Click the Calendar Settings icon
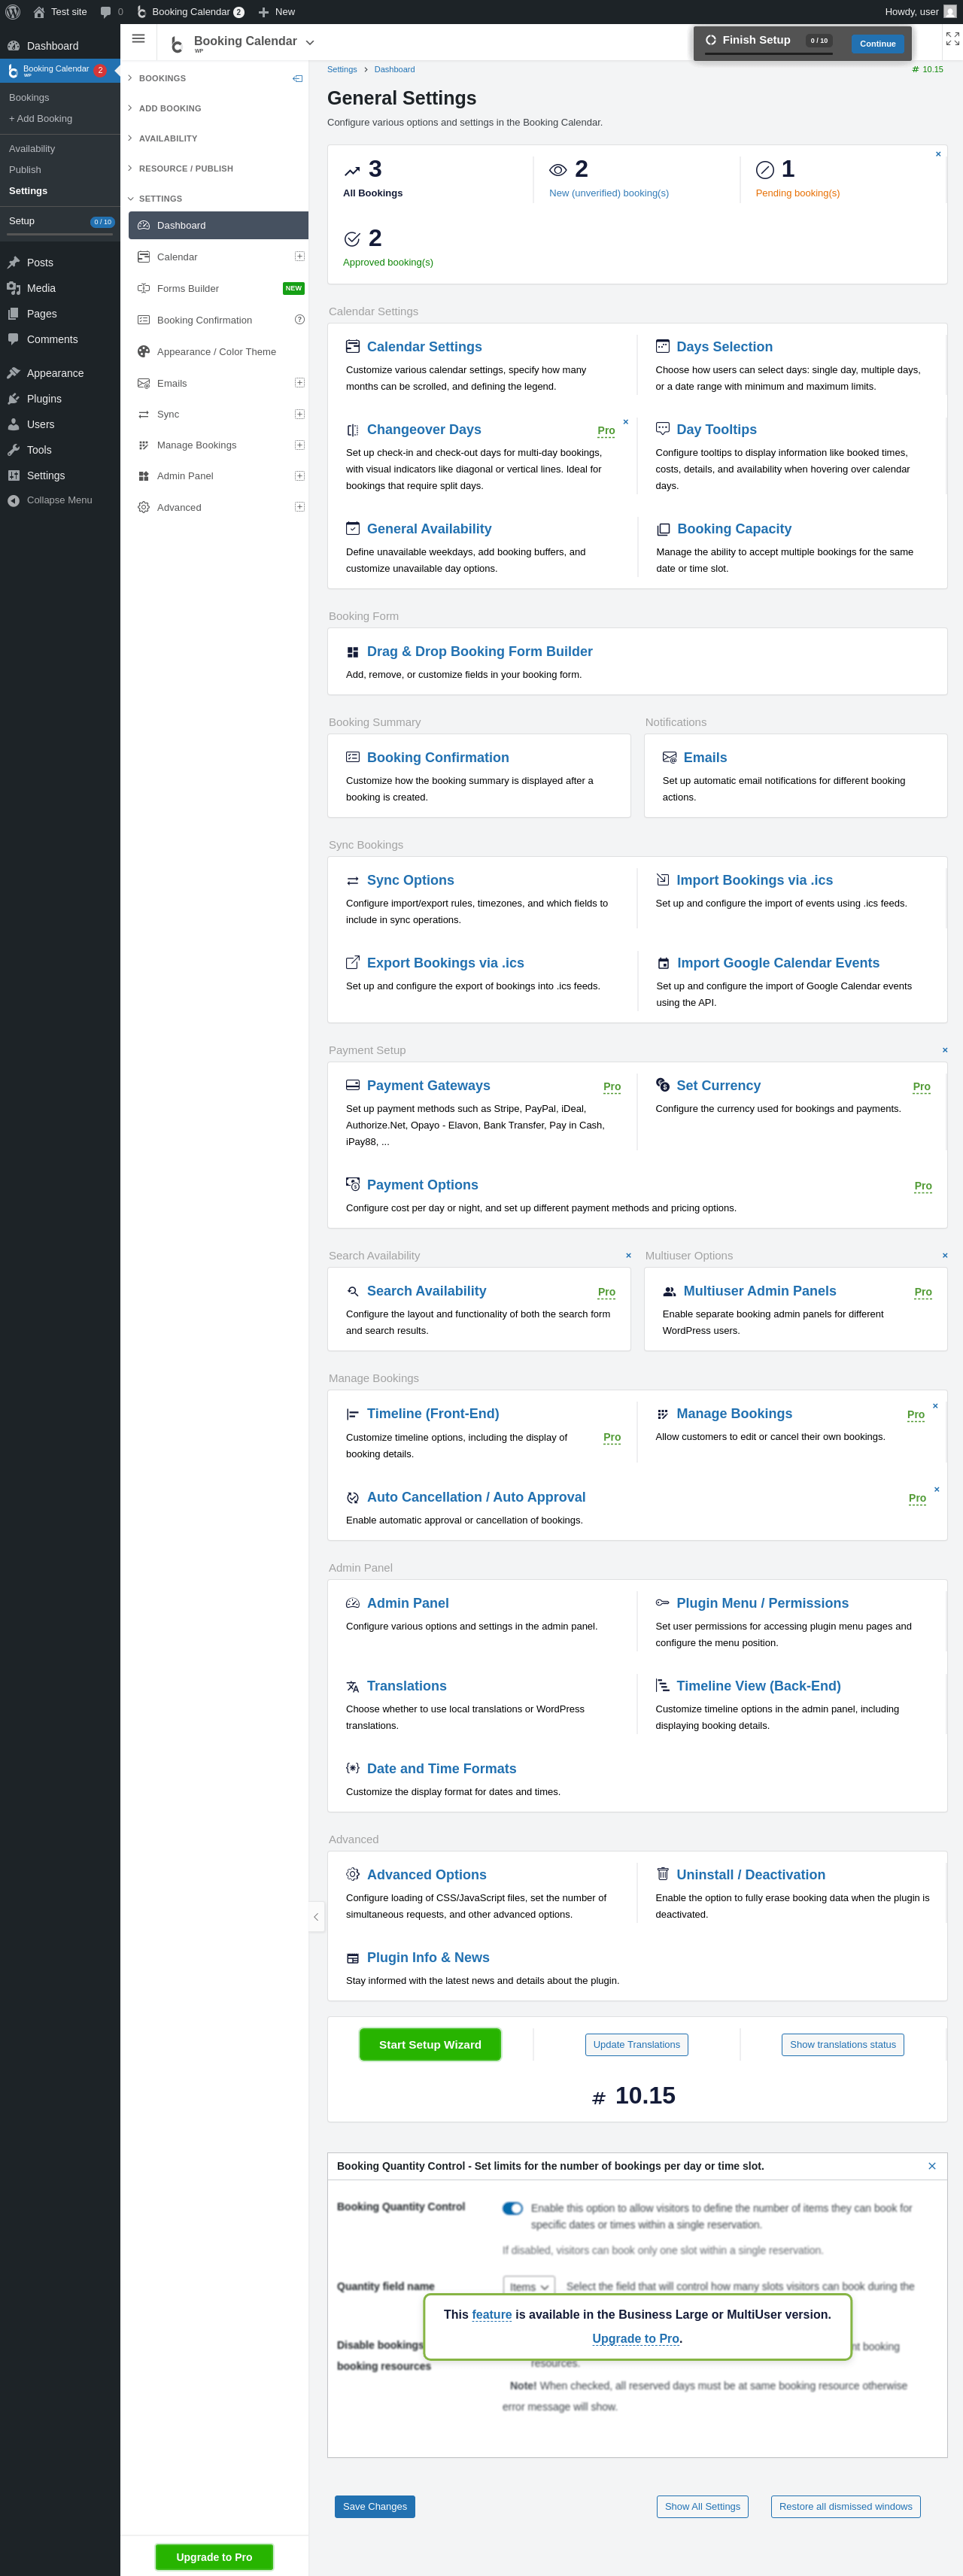Image resolution: width=963 pixels, height=2576 pixels. point(353,347)
